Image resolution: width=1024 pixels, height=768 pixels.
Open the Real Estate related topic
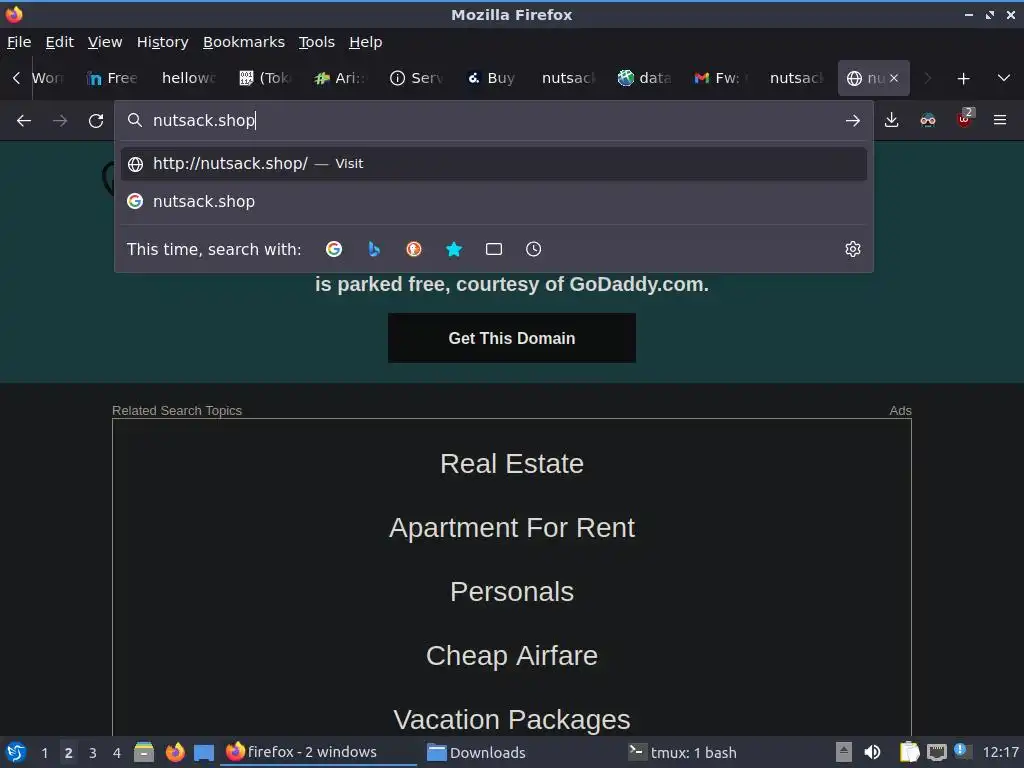pyautogui.click(x=511, y=464)
